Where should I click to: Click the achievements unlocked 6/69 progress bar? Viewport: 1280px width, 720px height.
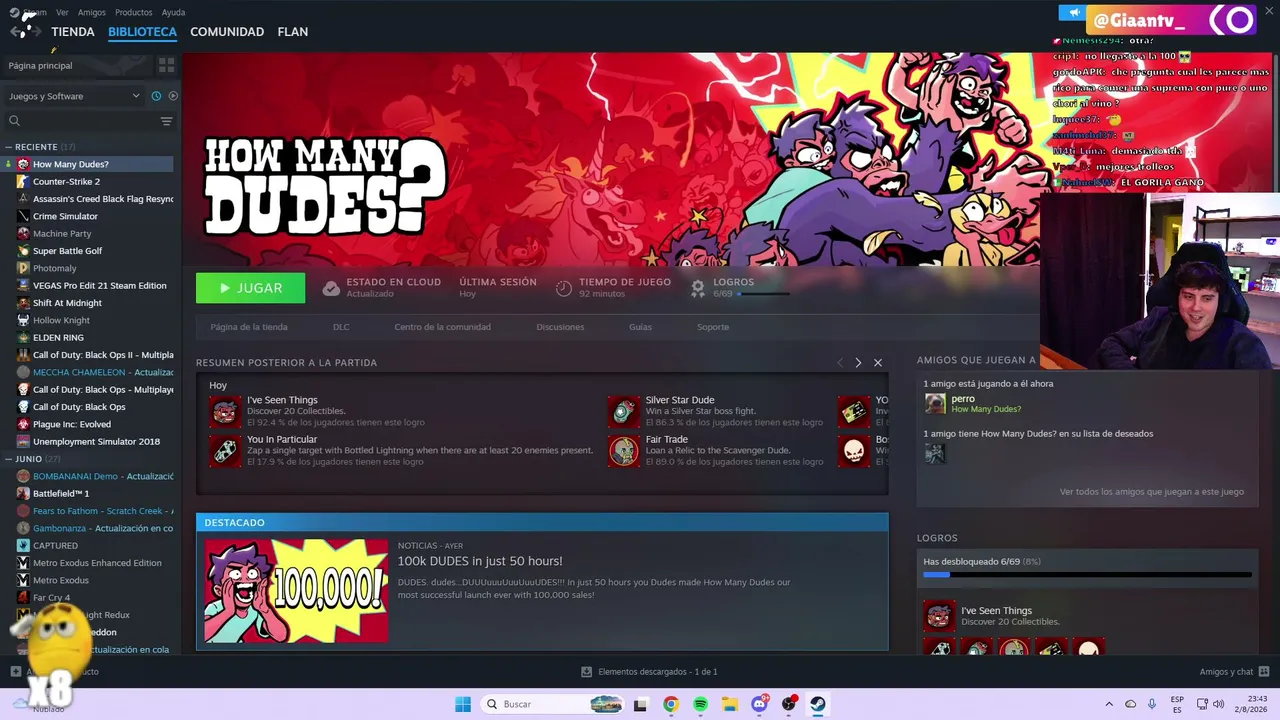click(1087, 575)
